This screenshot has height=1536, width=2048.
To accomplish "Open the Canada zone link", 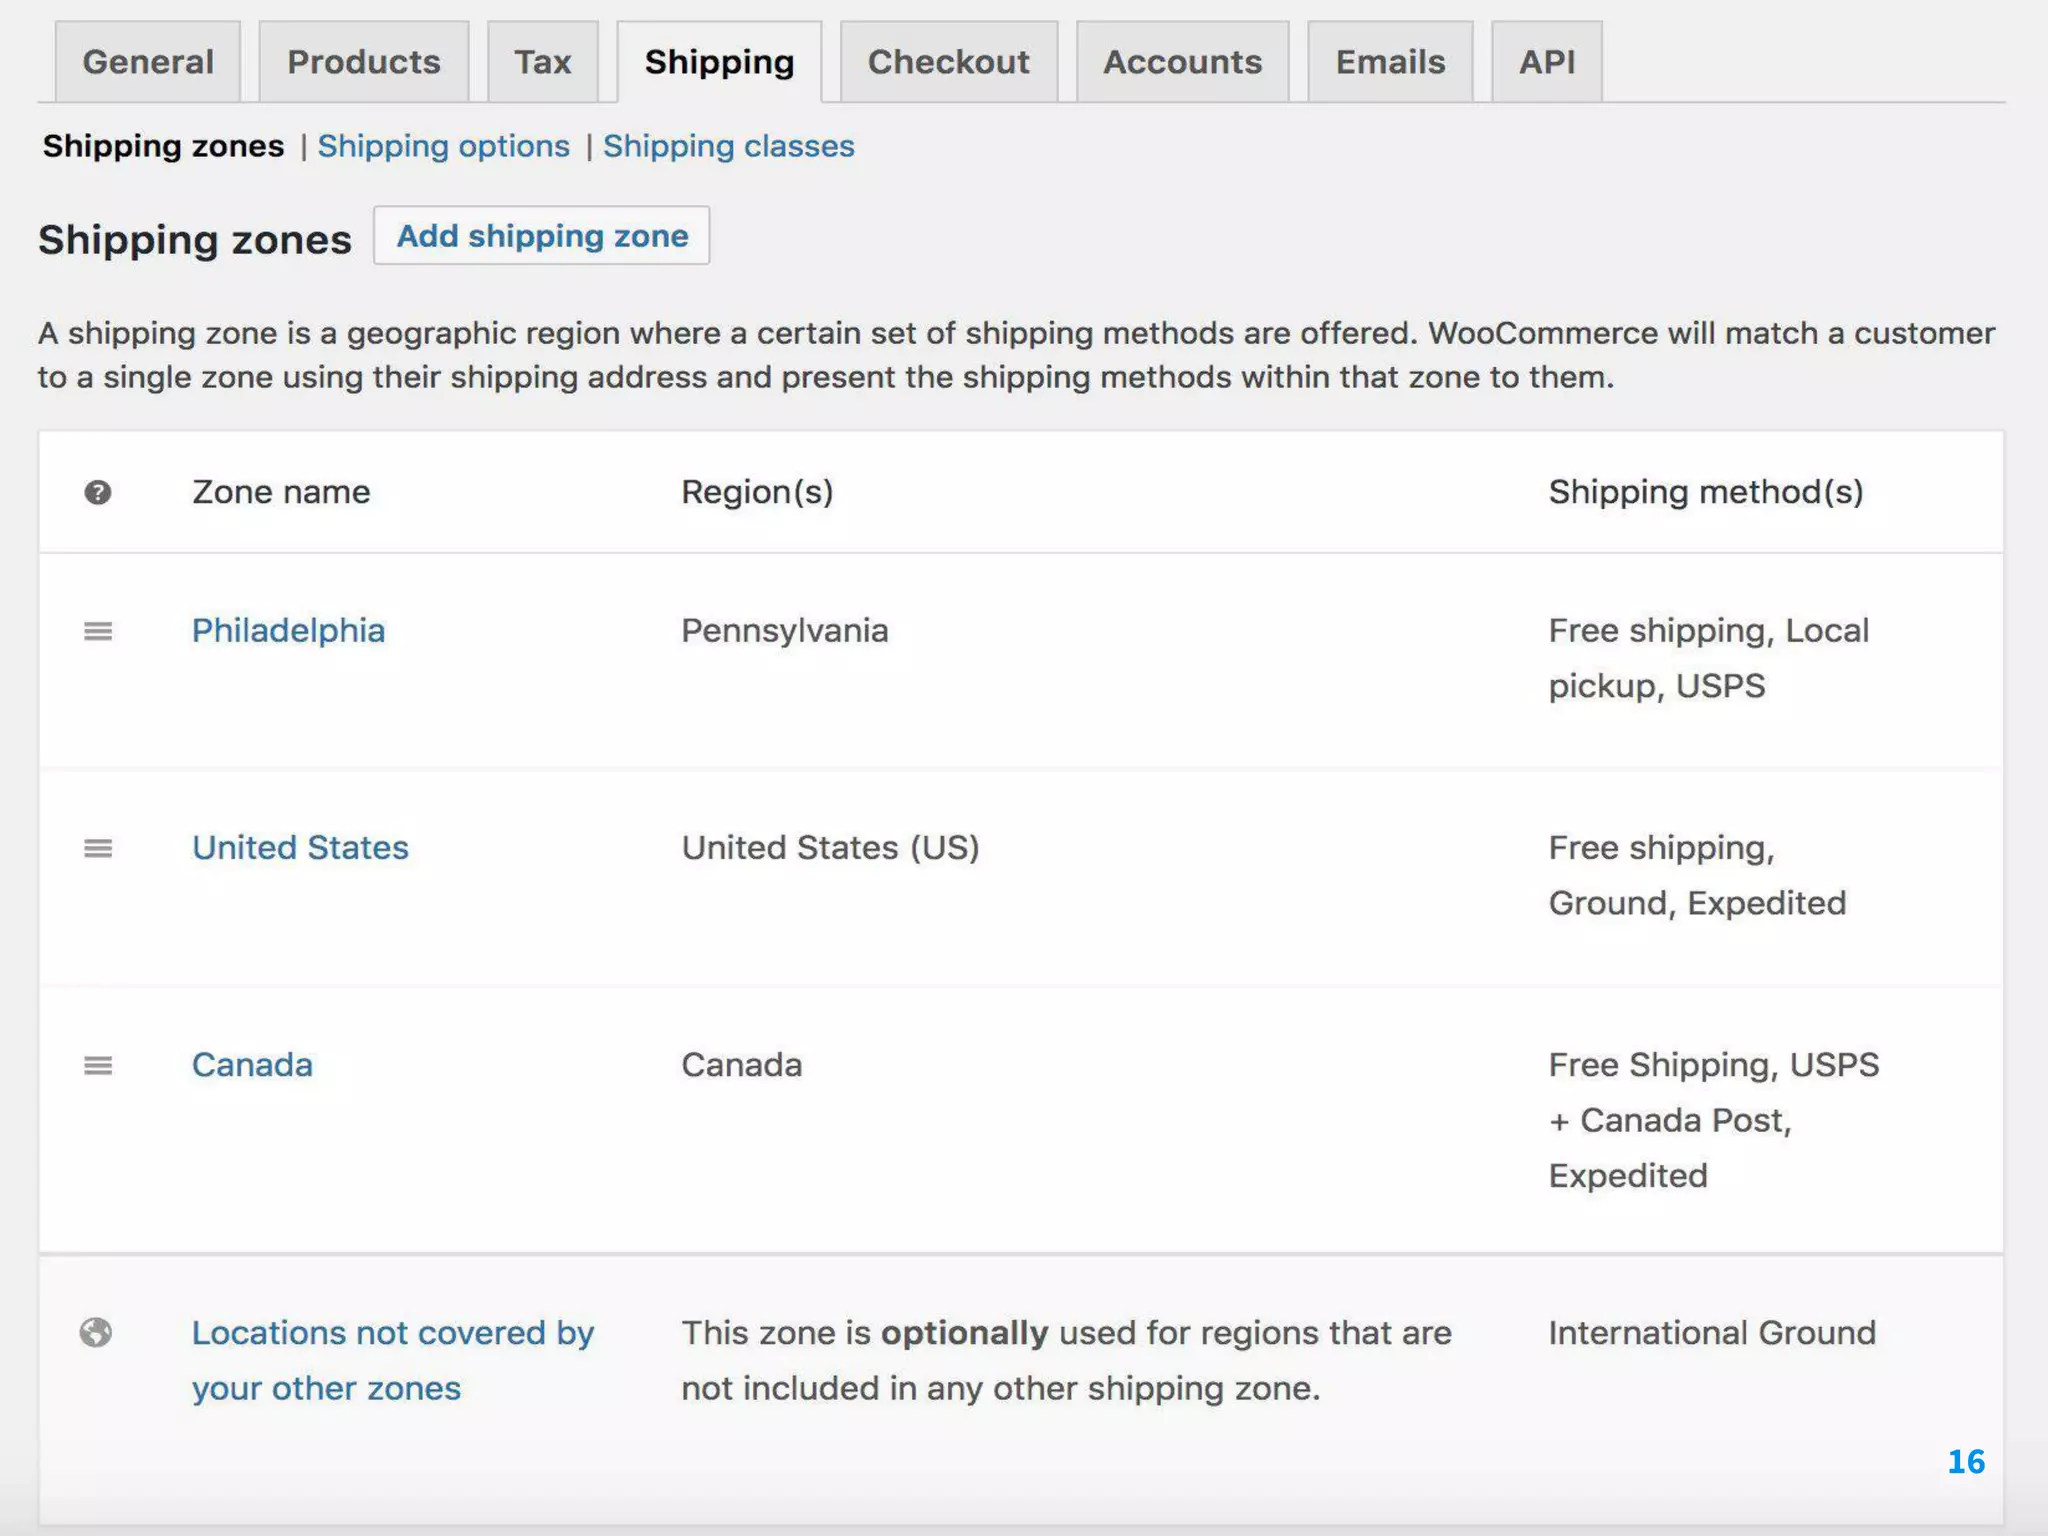I will (252, 1064).
